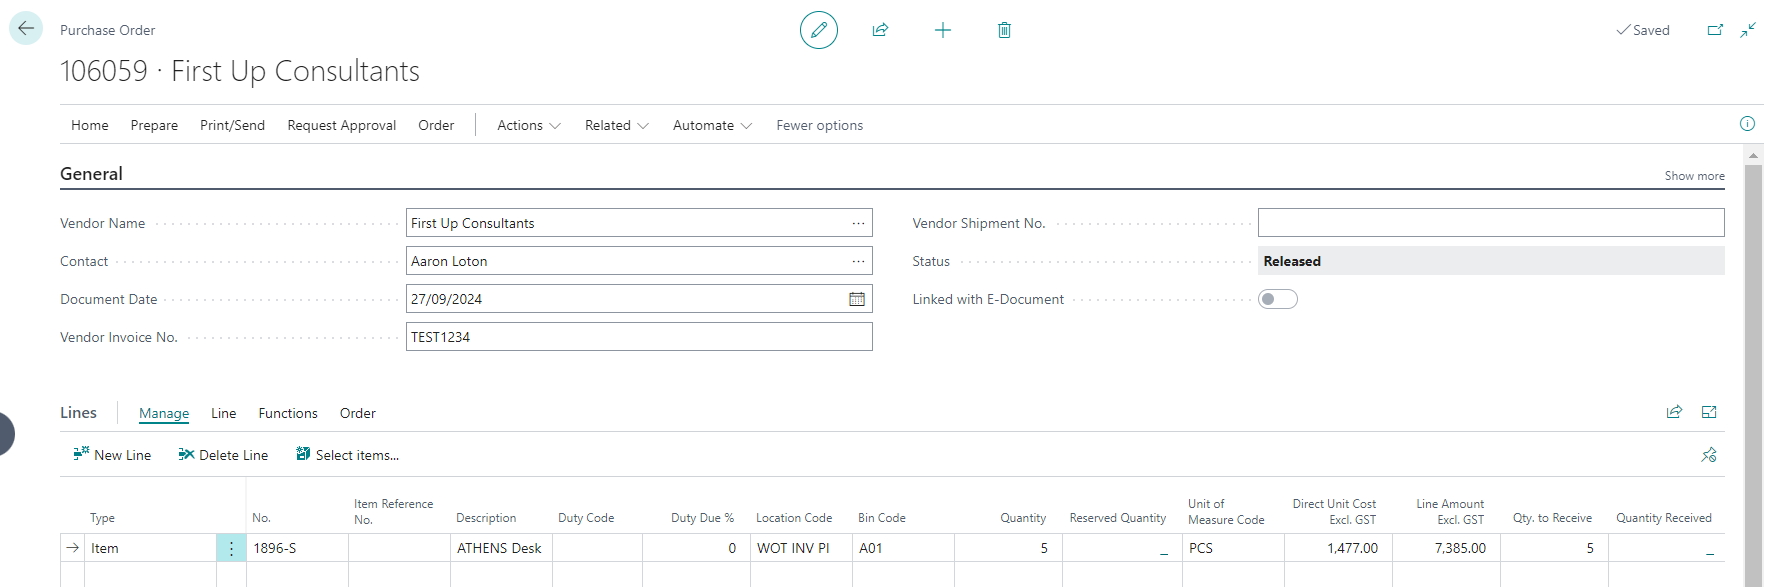
Task: Collapse the General section heading
Action: pos(91,173)
